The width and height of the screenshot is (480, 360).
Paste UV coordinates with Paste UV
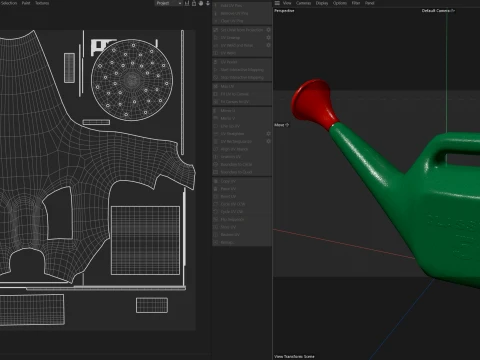pyautogui.click(x=242, y=189)
